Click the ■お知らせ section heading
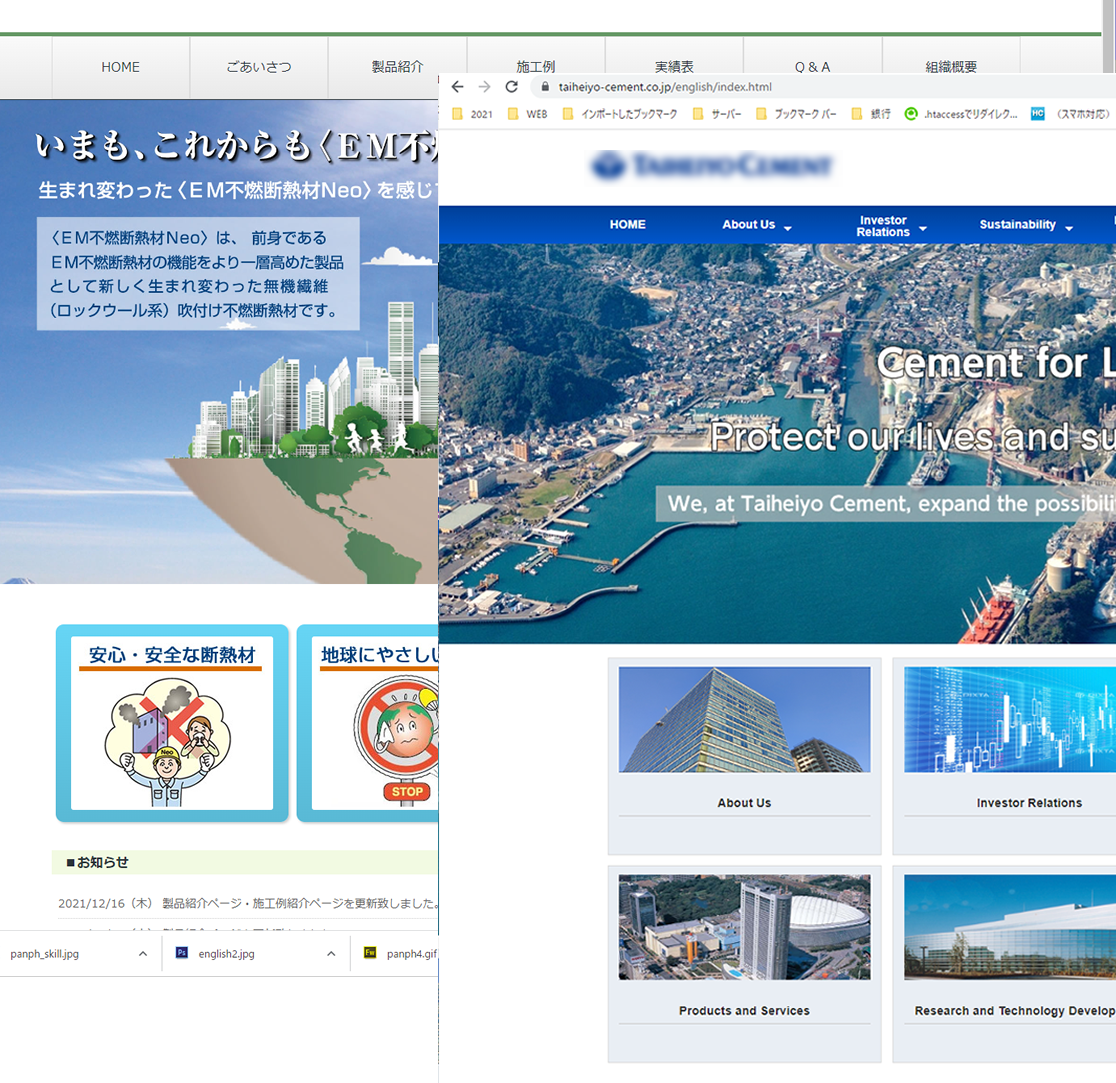This screenshot has height=1083, width=1116. click(x=98, y=862)
